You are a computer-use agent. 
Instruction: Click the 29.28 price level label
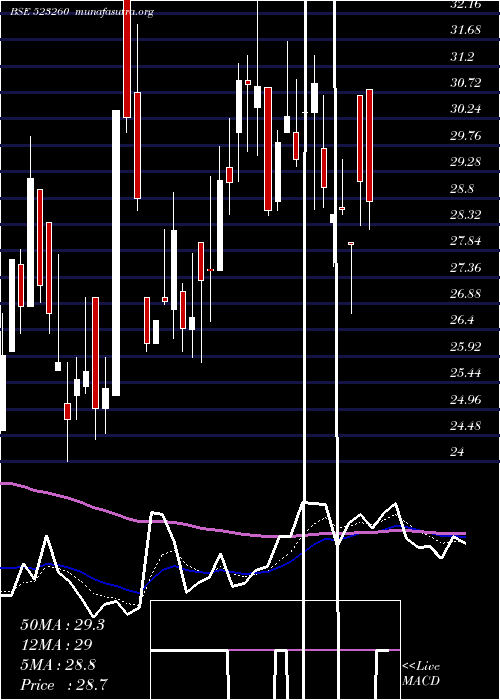pyautogui.click(x=466, y=162)
